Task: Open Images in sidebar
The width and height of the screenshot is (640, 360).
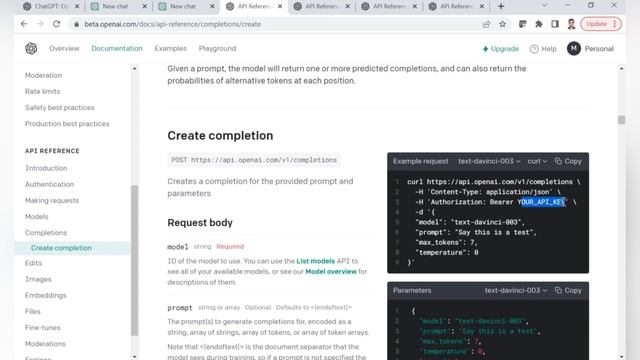Action: (x=38, y=279)
